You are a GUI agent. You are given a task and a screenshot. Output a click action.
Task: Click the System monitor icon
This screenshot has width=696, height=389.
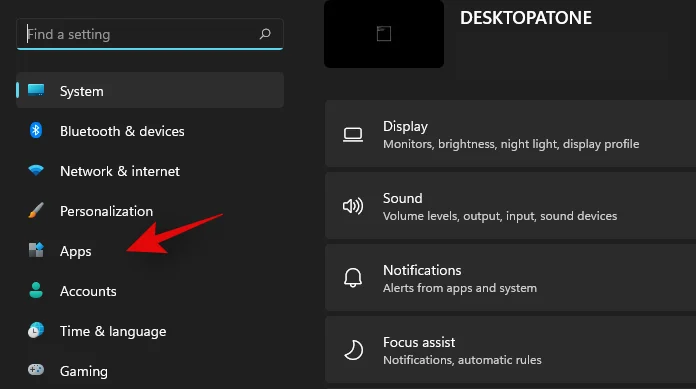36,90
